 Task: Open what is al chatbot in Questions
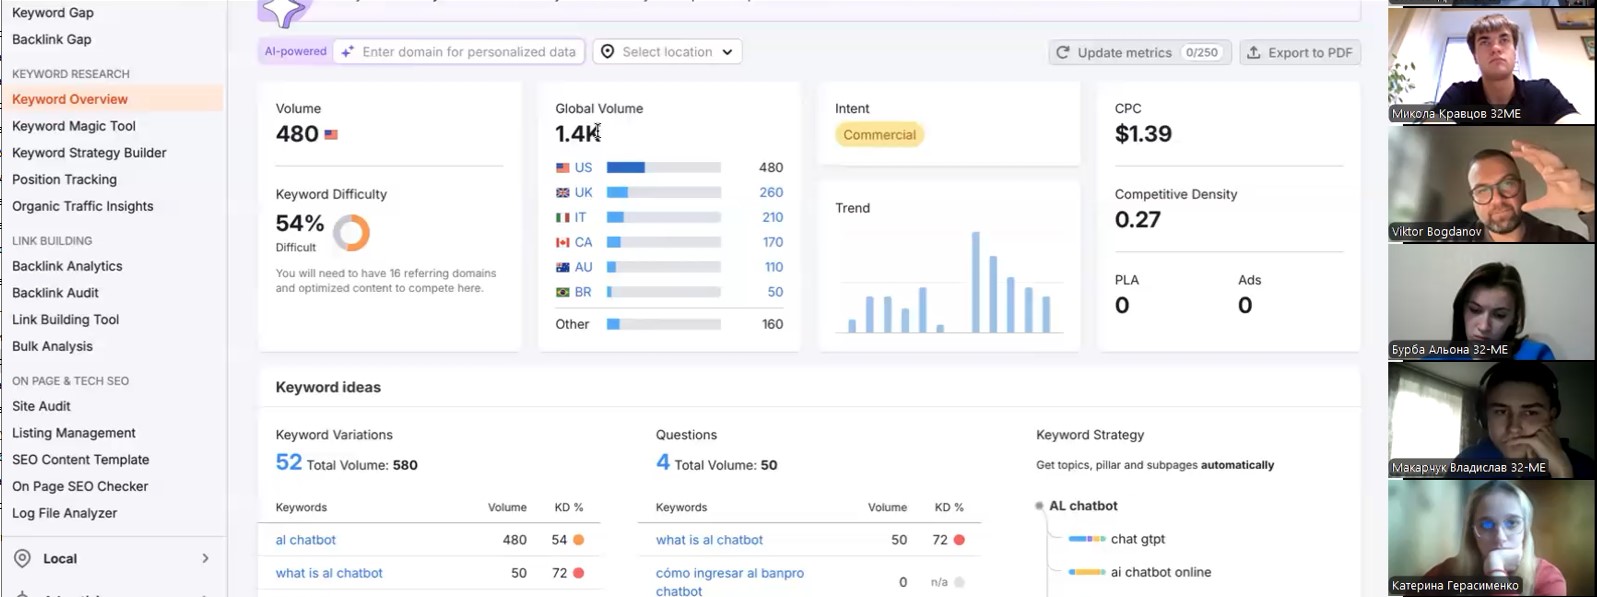pos(709,540)
